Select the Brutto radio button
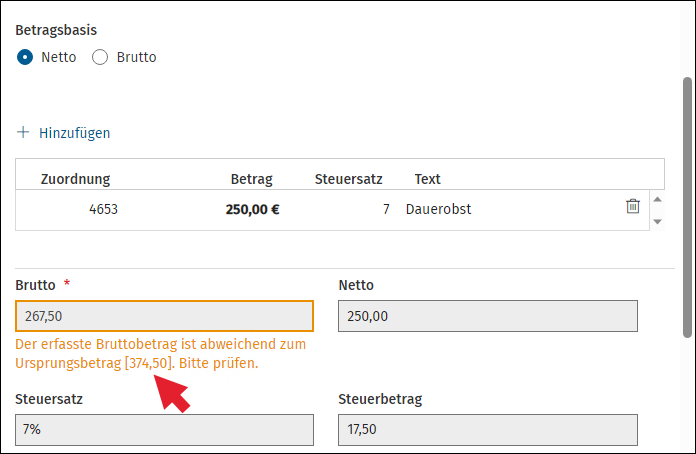Screen dimensions: 696x454 pyautogui.click(x=100, y=57)
